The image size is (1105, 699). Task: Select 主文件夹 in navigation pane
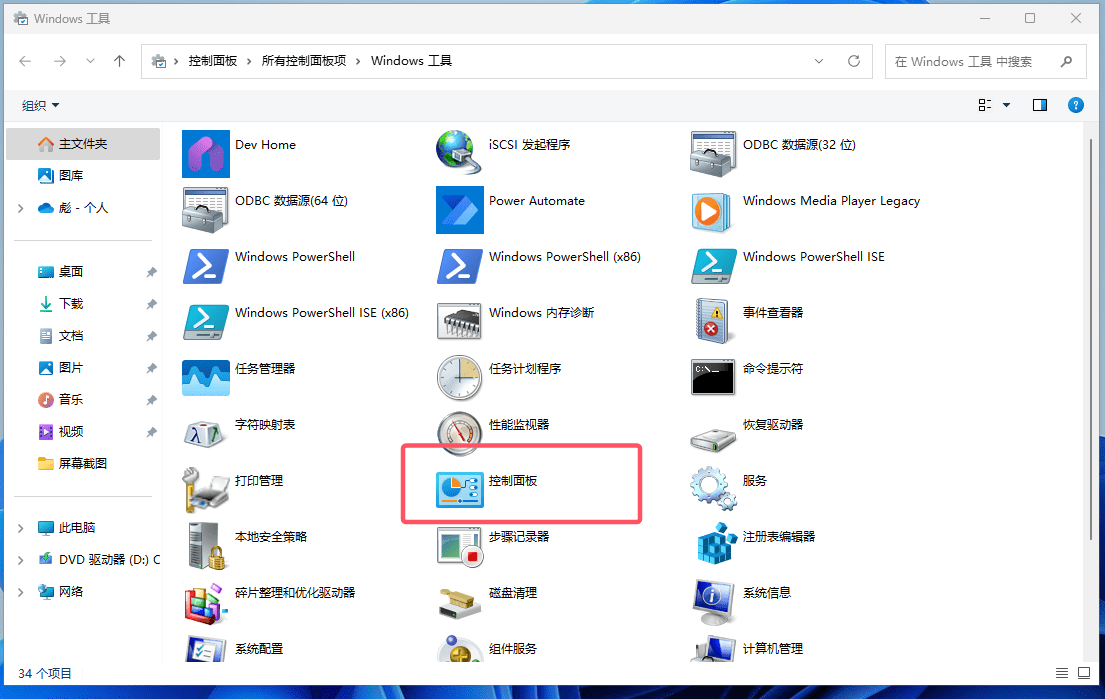tap(83, 144)
